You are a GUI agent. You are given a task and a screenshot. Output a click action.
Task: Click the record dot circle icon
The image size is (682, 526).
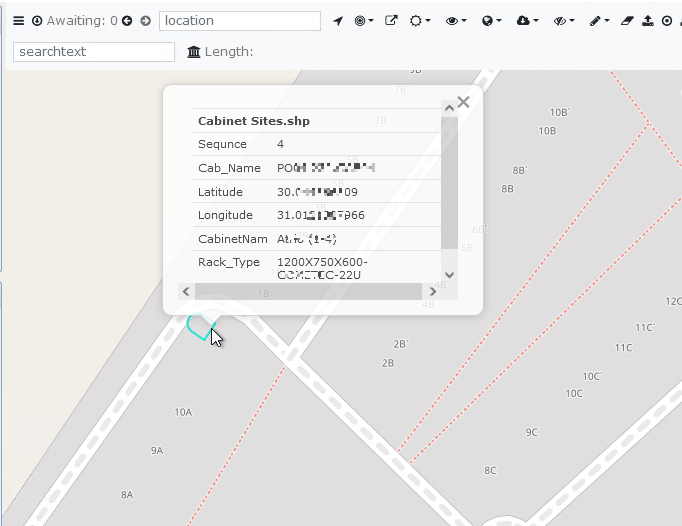point(667,21)
